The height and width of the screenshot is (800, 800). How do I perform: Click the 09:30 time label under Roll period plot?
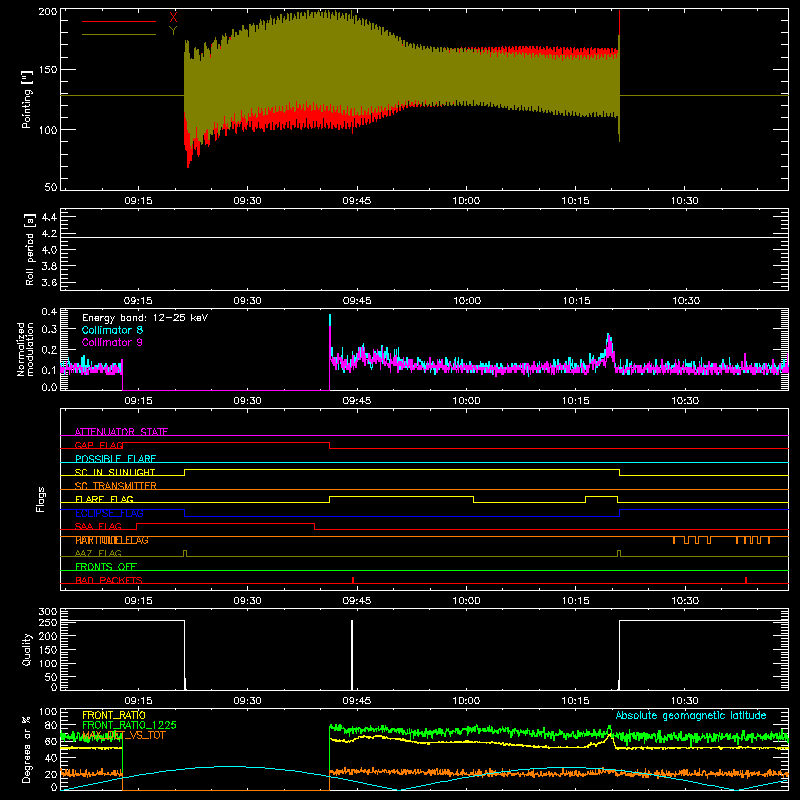(x=247, y=301)
